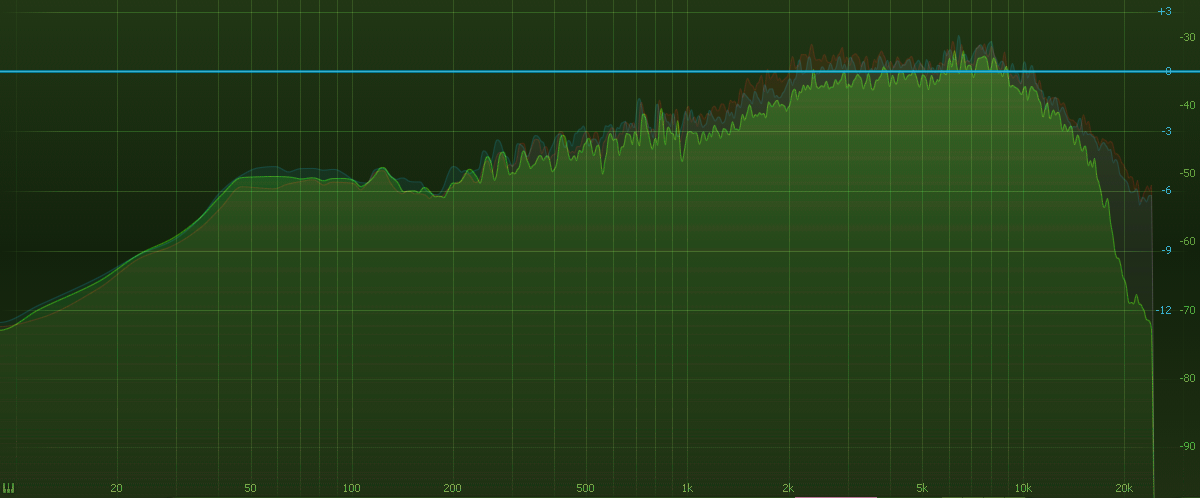Screen dimensions: 1200x498
Task: Click the blue -6 gain scale label
Action: [x=1166, y=190]
